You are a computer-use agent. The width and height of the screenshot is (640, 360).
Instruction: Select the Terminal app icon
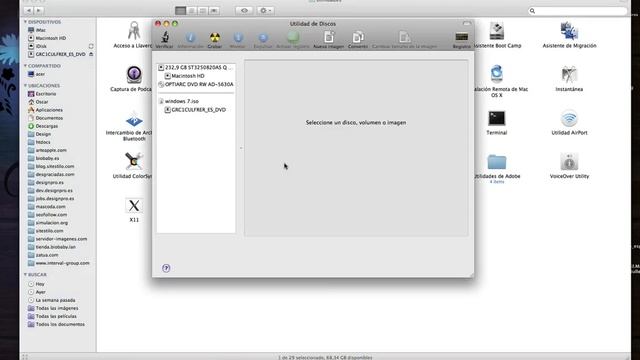[x=497, y=118]
